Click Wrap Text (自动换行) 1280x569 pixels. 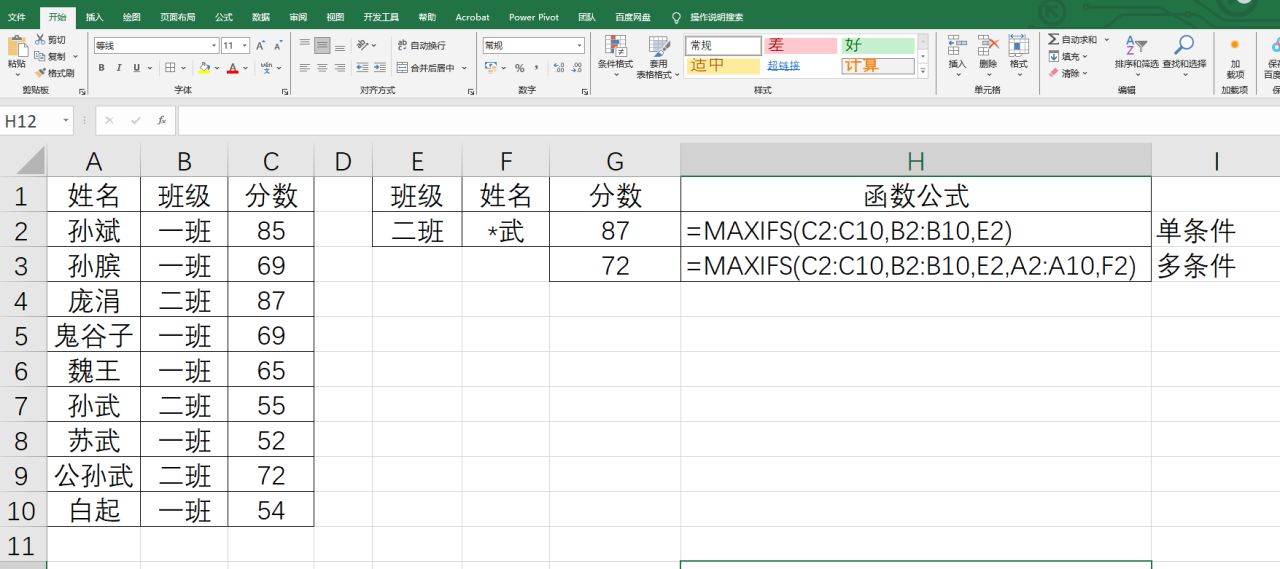421,46
